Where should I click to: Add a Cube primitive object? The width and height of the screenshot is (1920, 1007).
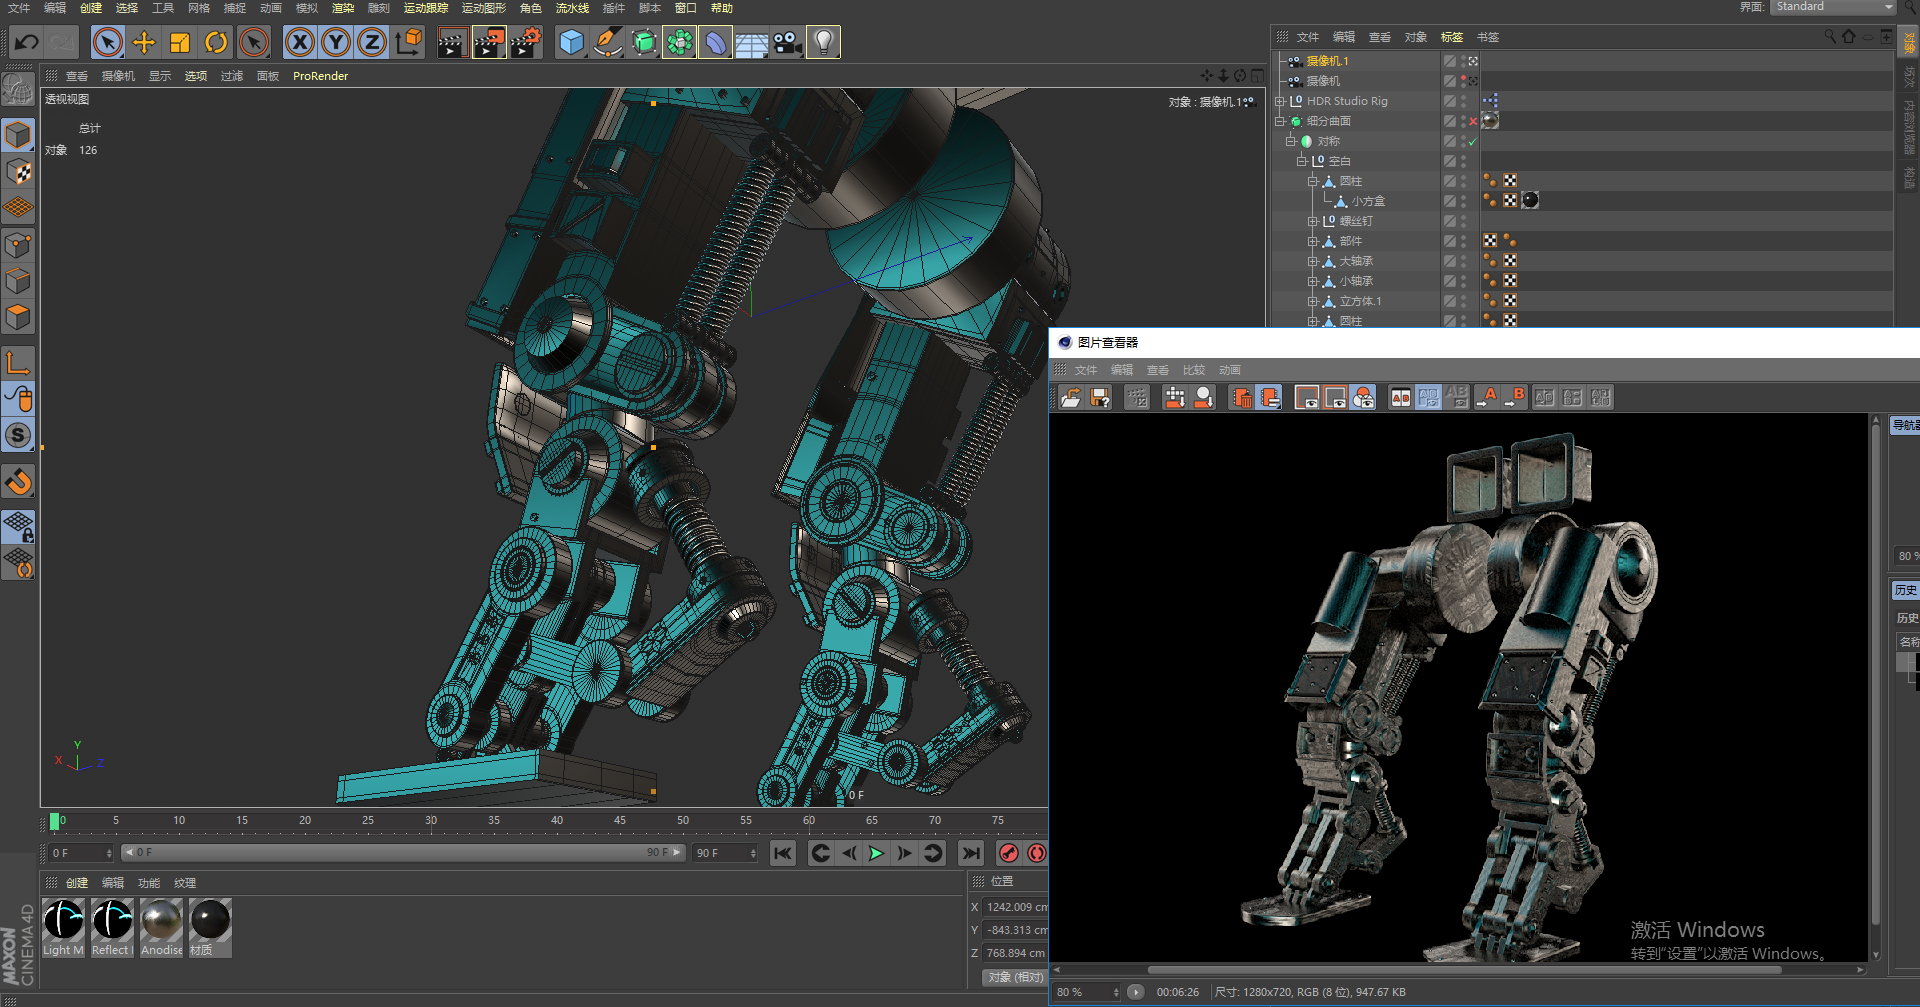[571, 42]
